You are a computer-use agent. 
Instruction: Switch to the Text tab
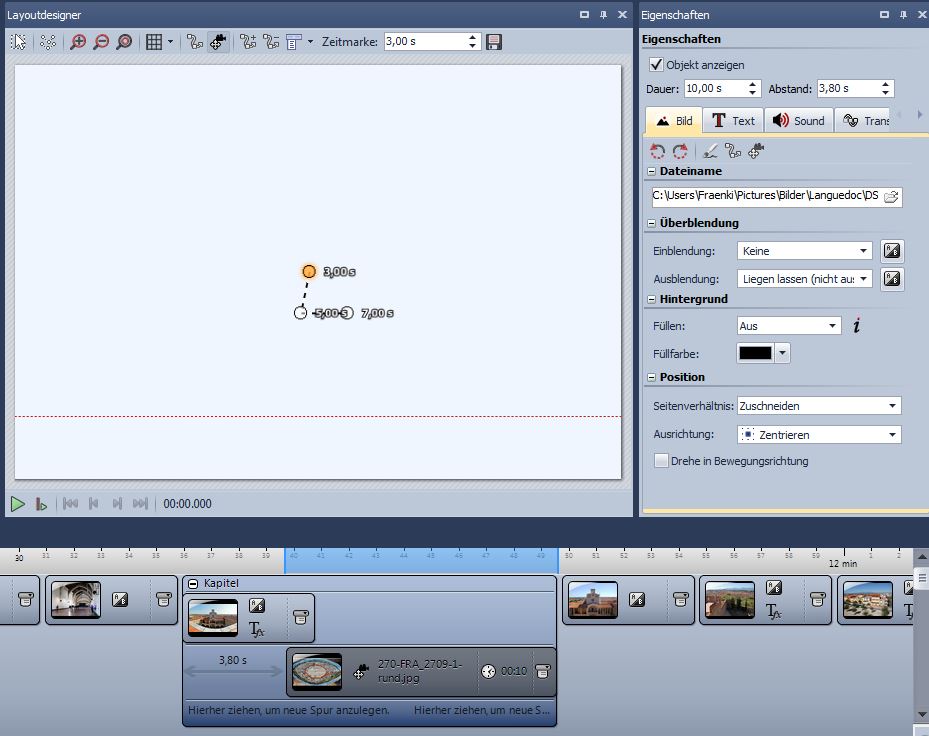tap(732, 121)
